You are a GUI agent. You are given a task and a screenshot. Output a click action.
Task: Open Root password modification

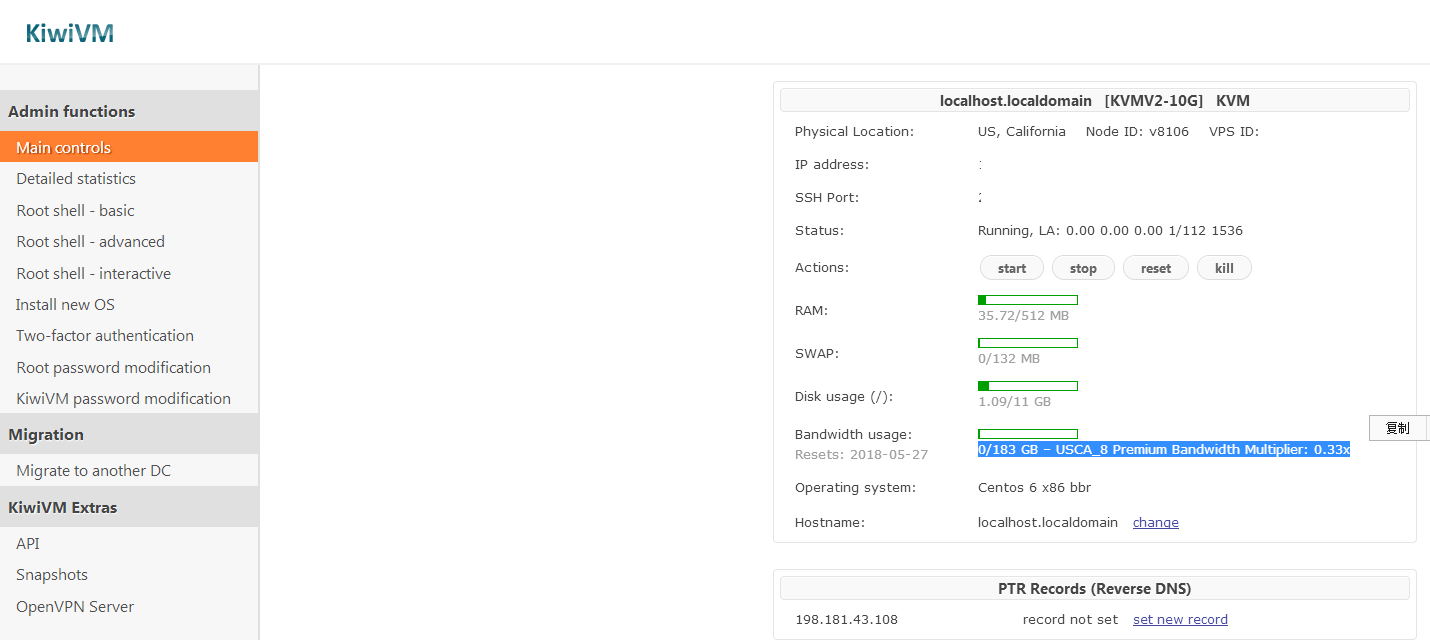113,367
